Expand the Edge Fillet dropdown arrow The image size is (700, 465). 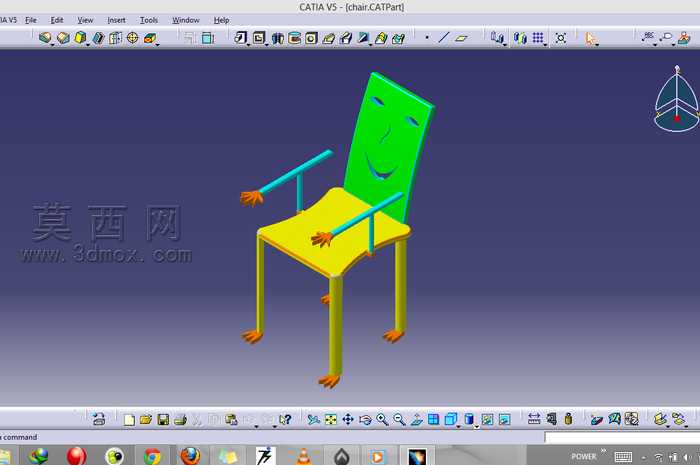248,45
